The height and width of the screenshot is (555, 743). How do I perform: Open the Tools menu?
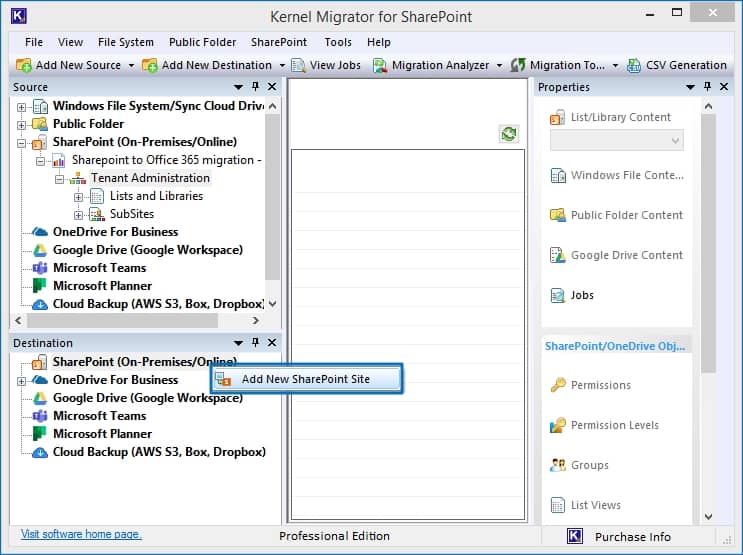coord(338,42)
